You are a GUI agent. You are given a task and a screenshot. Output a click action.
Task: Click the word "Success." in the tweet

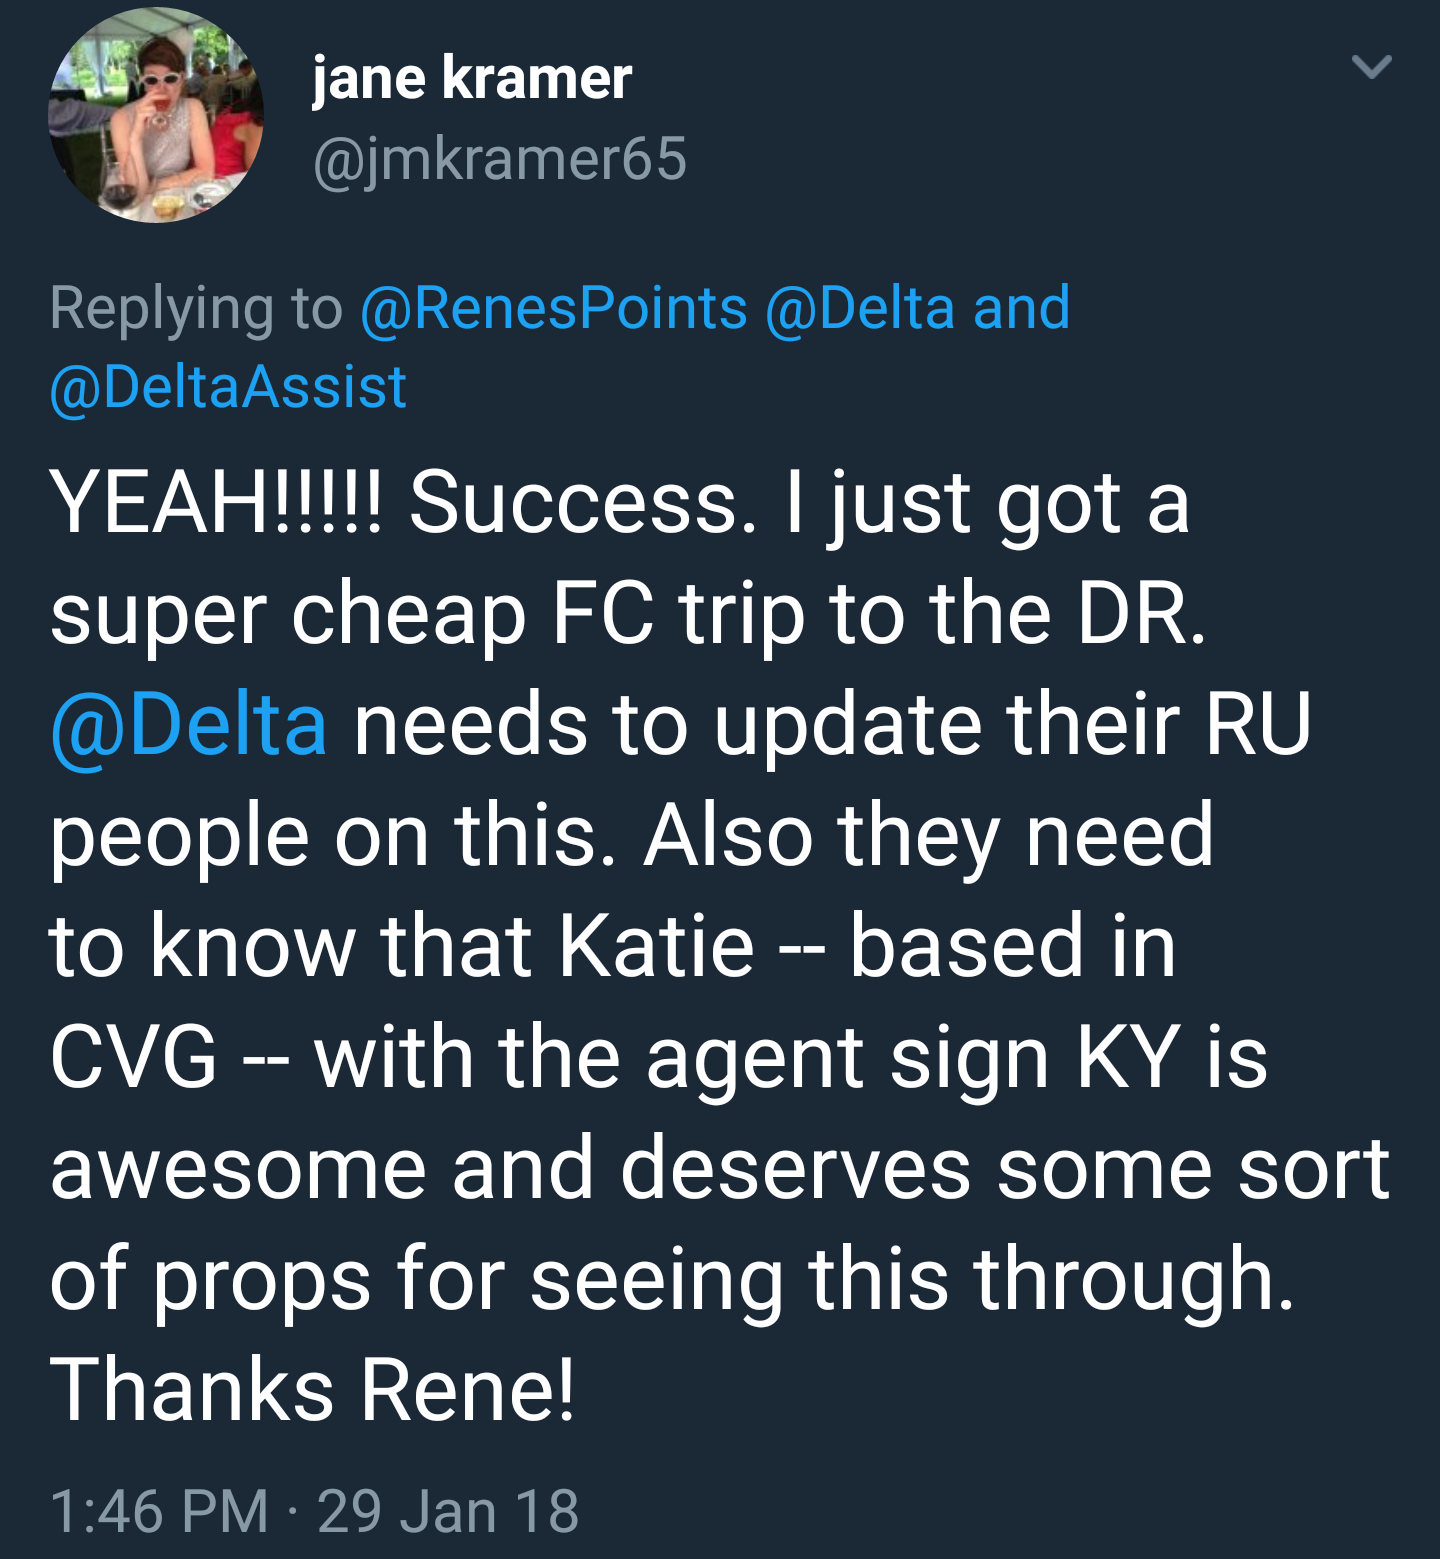point(583,502)
